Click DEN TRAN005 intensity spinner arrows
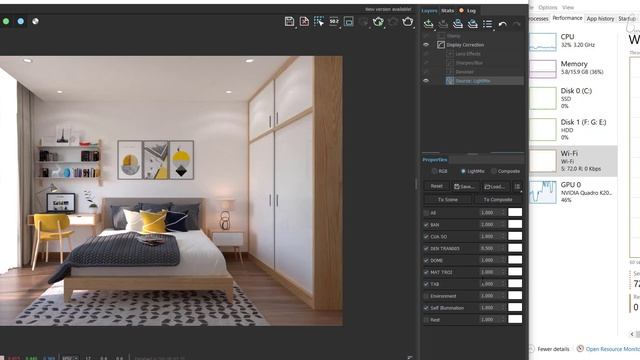This screenshot has width=640, height=360. tap(503, 248)
